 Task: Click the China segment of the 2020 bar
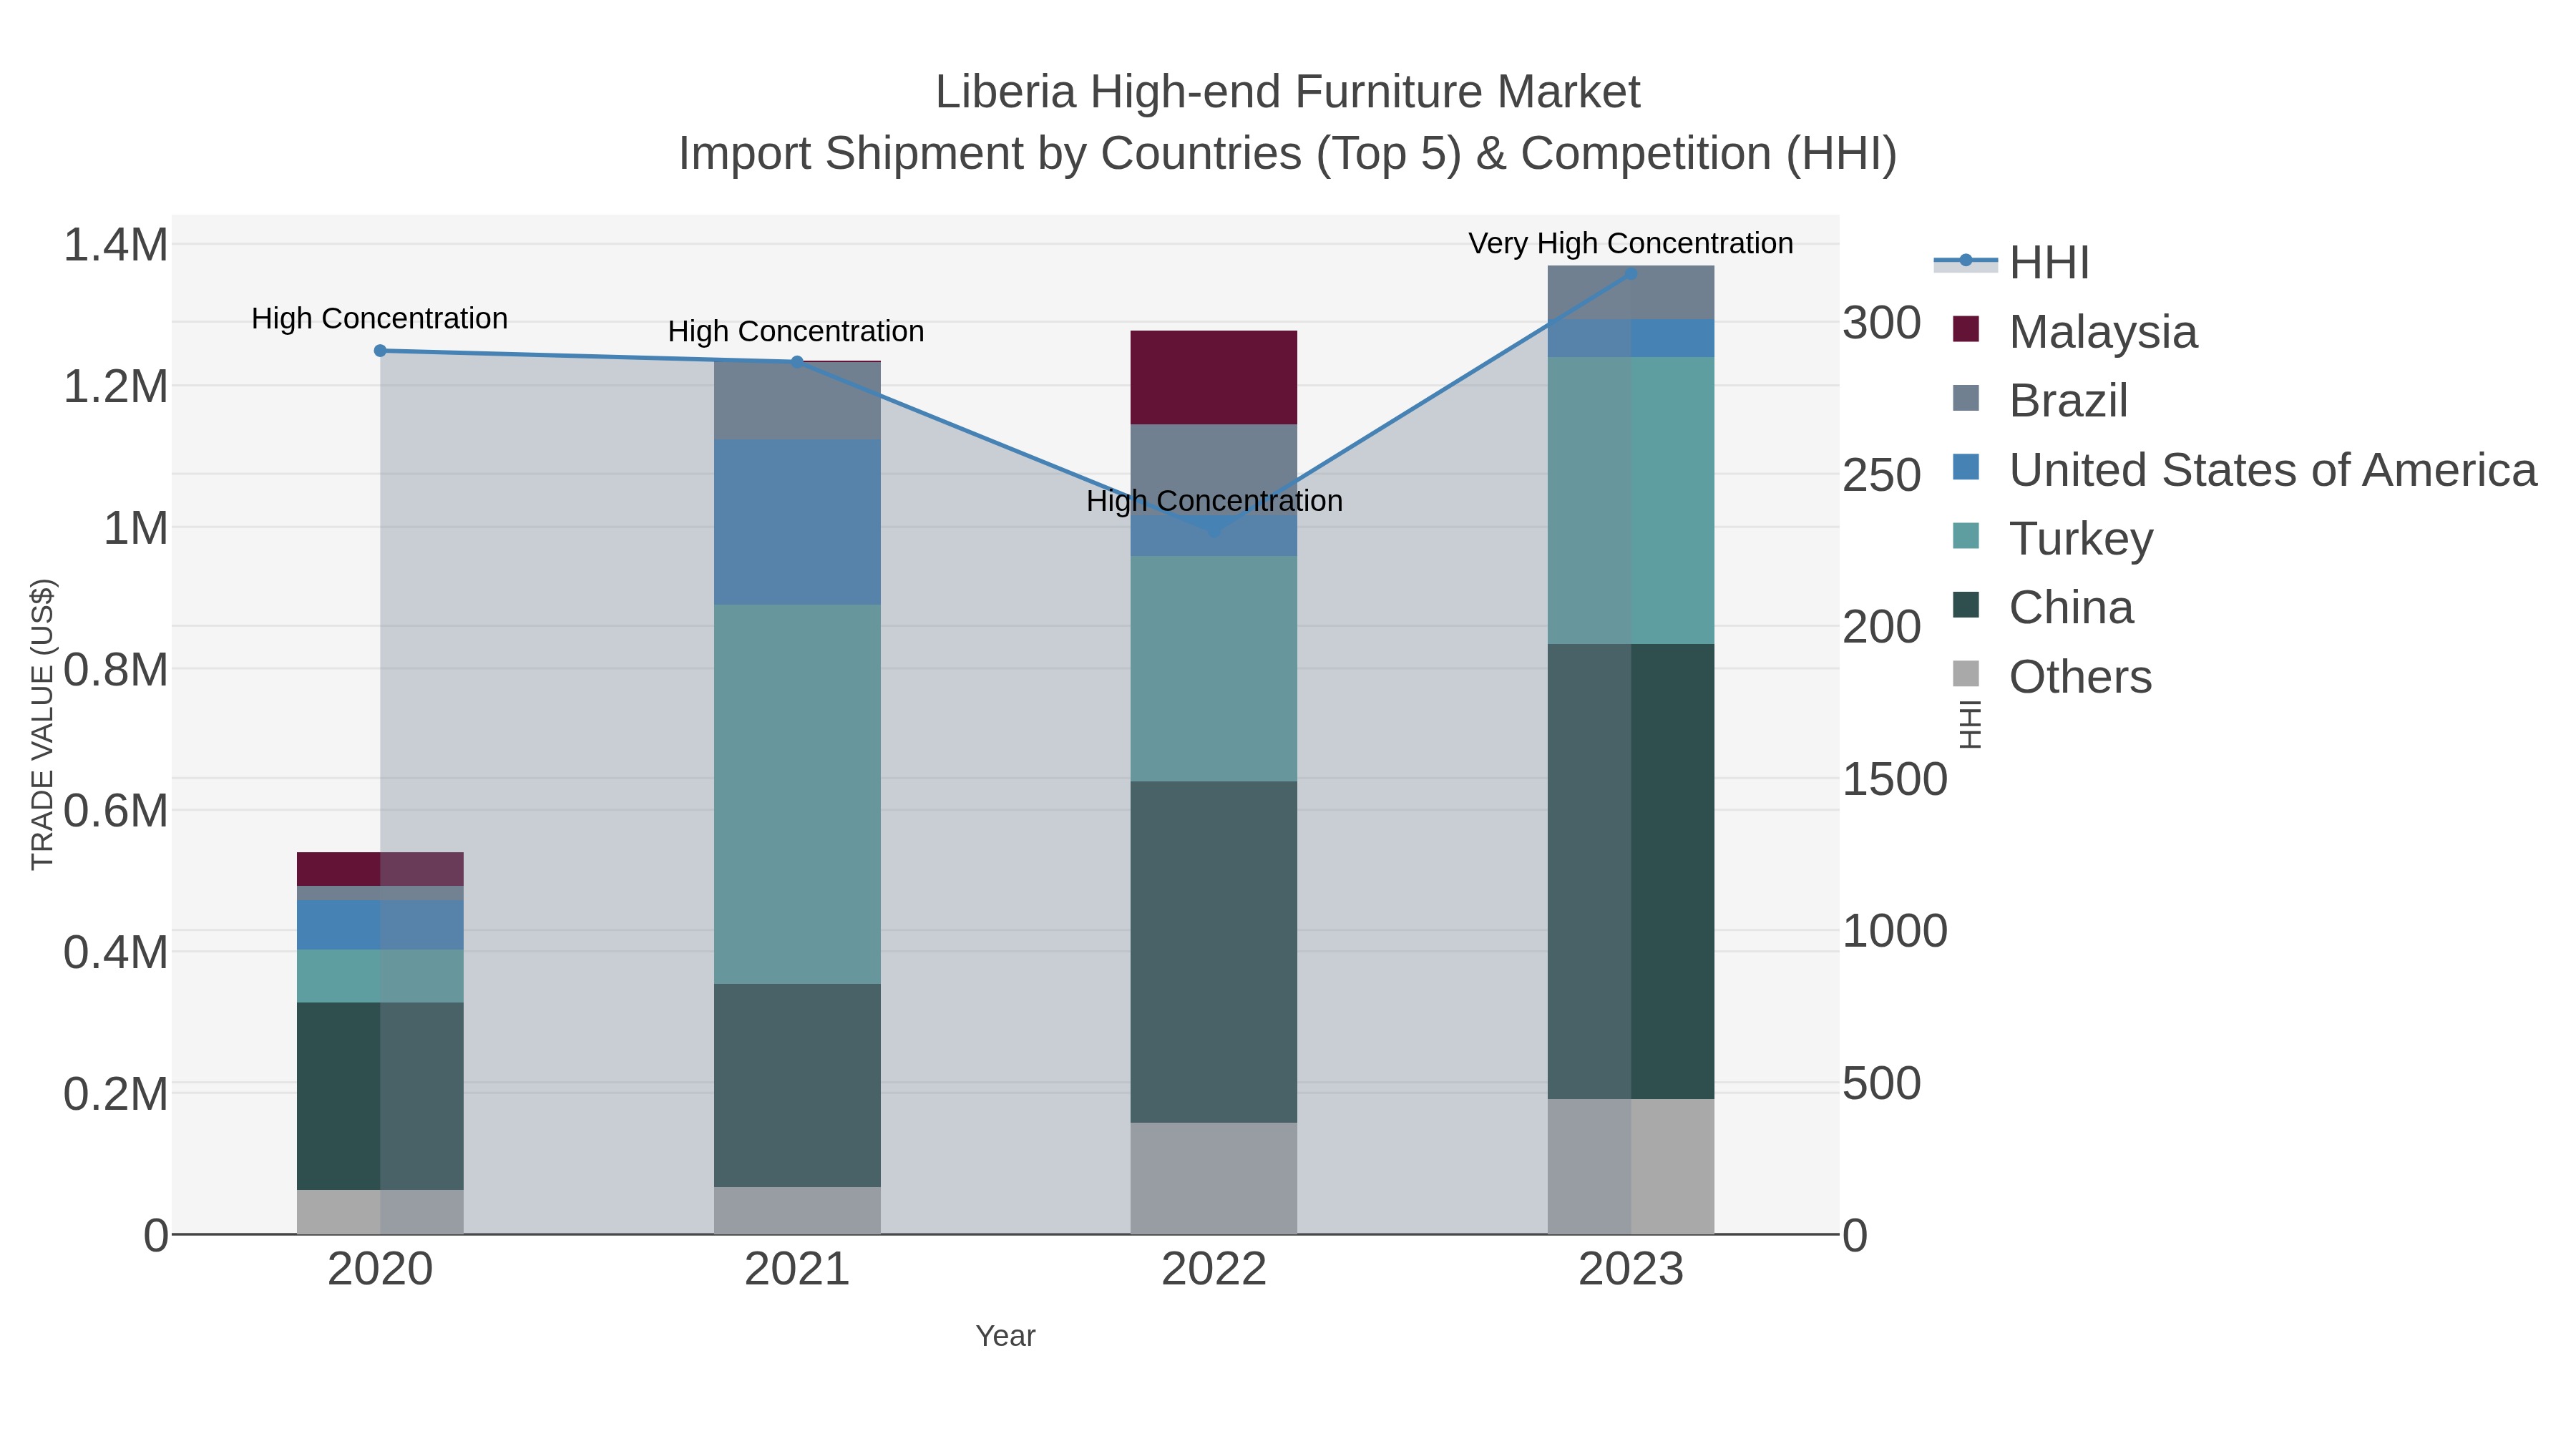coord(380,1096)
